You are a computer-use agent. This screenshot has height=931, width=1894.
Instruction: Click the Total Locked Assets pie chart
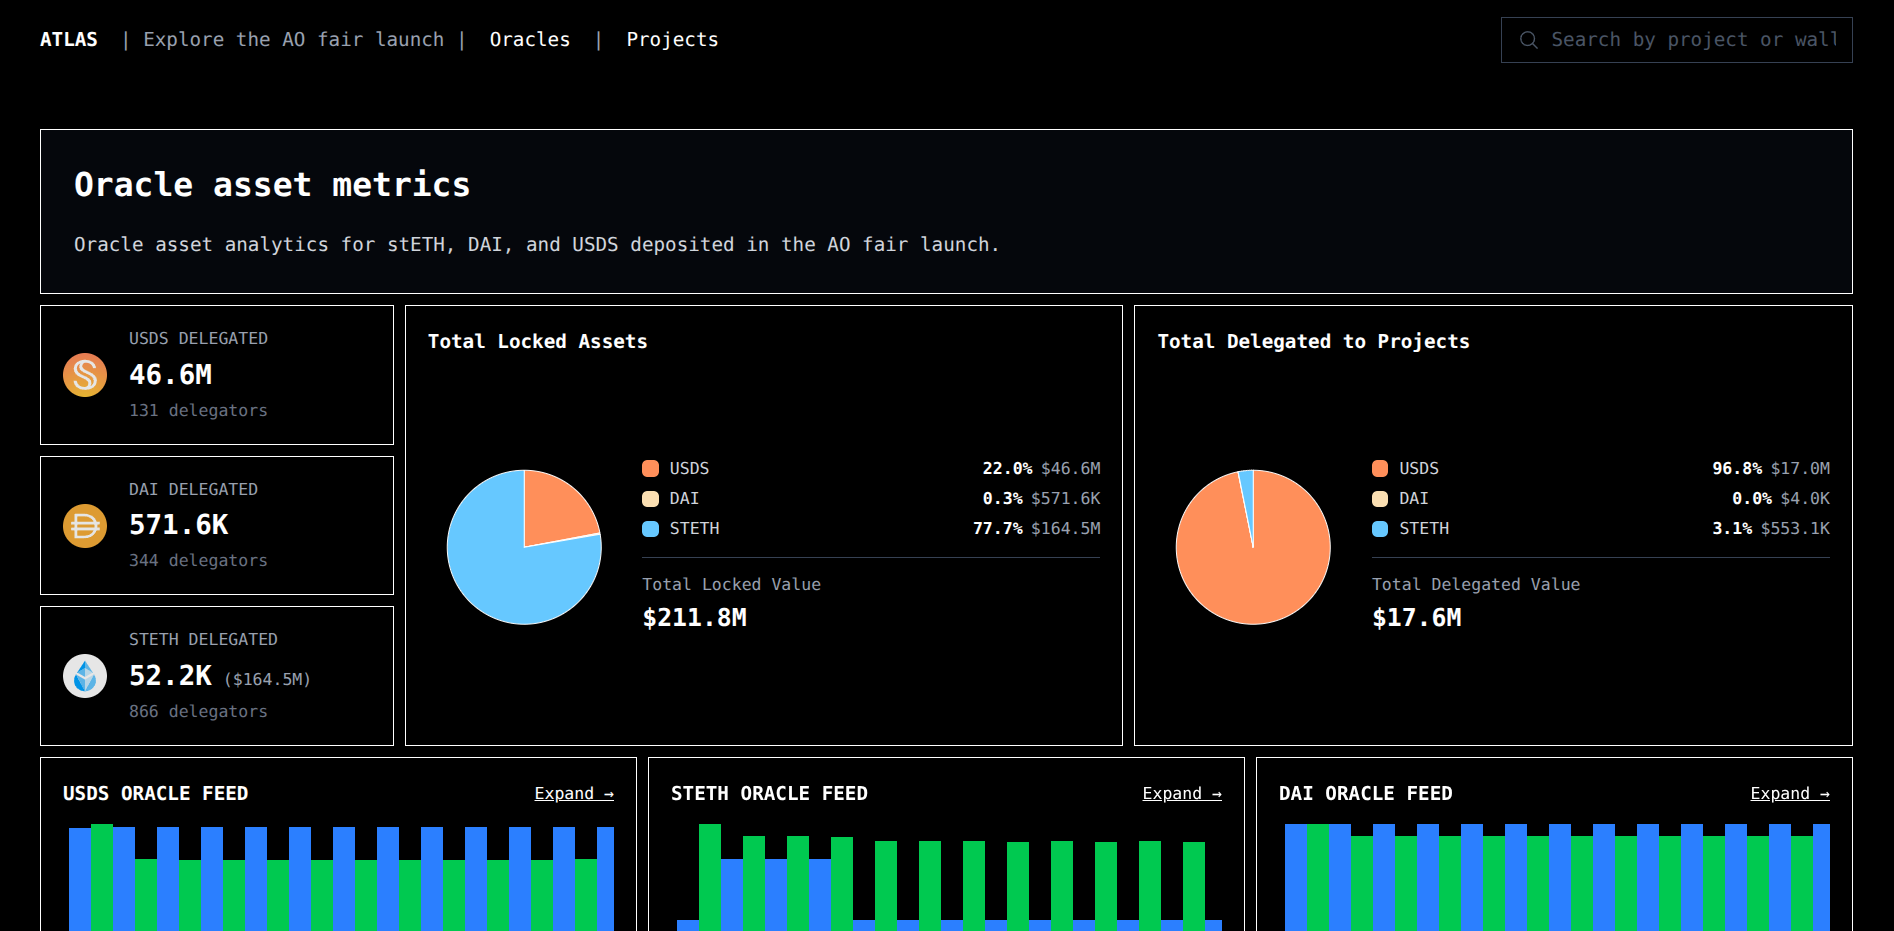pyautogui.click(x=524, y=547)
